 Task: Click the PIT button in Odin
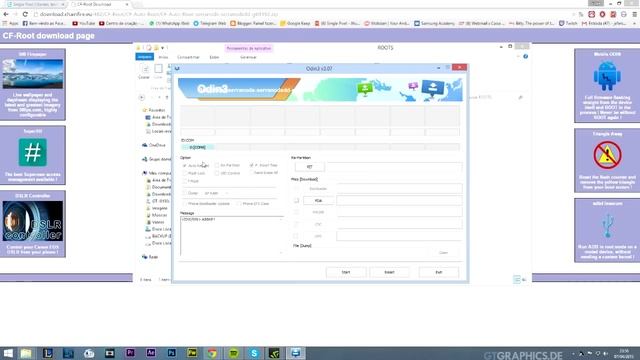[310, 167]
